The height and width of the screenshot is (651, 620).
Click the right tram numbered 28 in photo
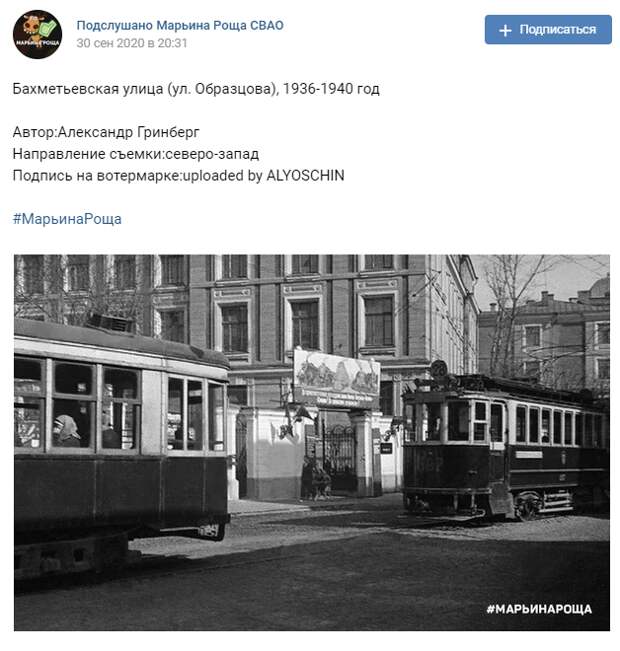click(505, 442)
